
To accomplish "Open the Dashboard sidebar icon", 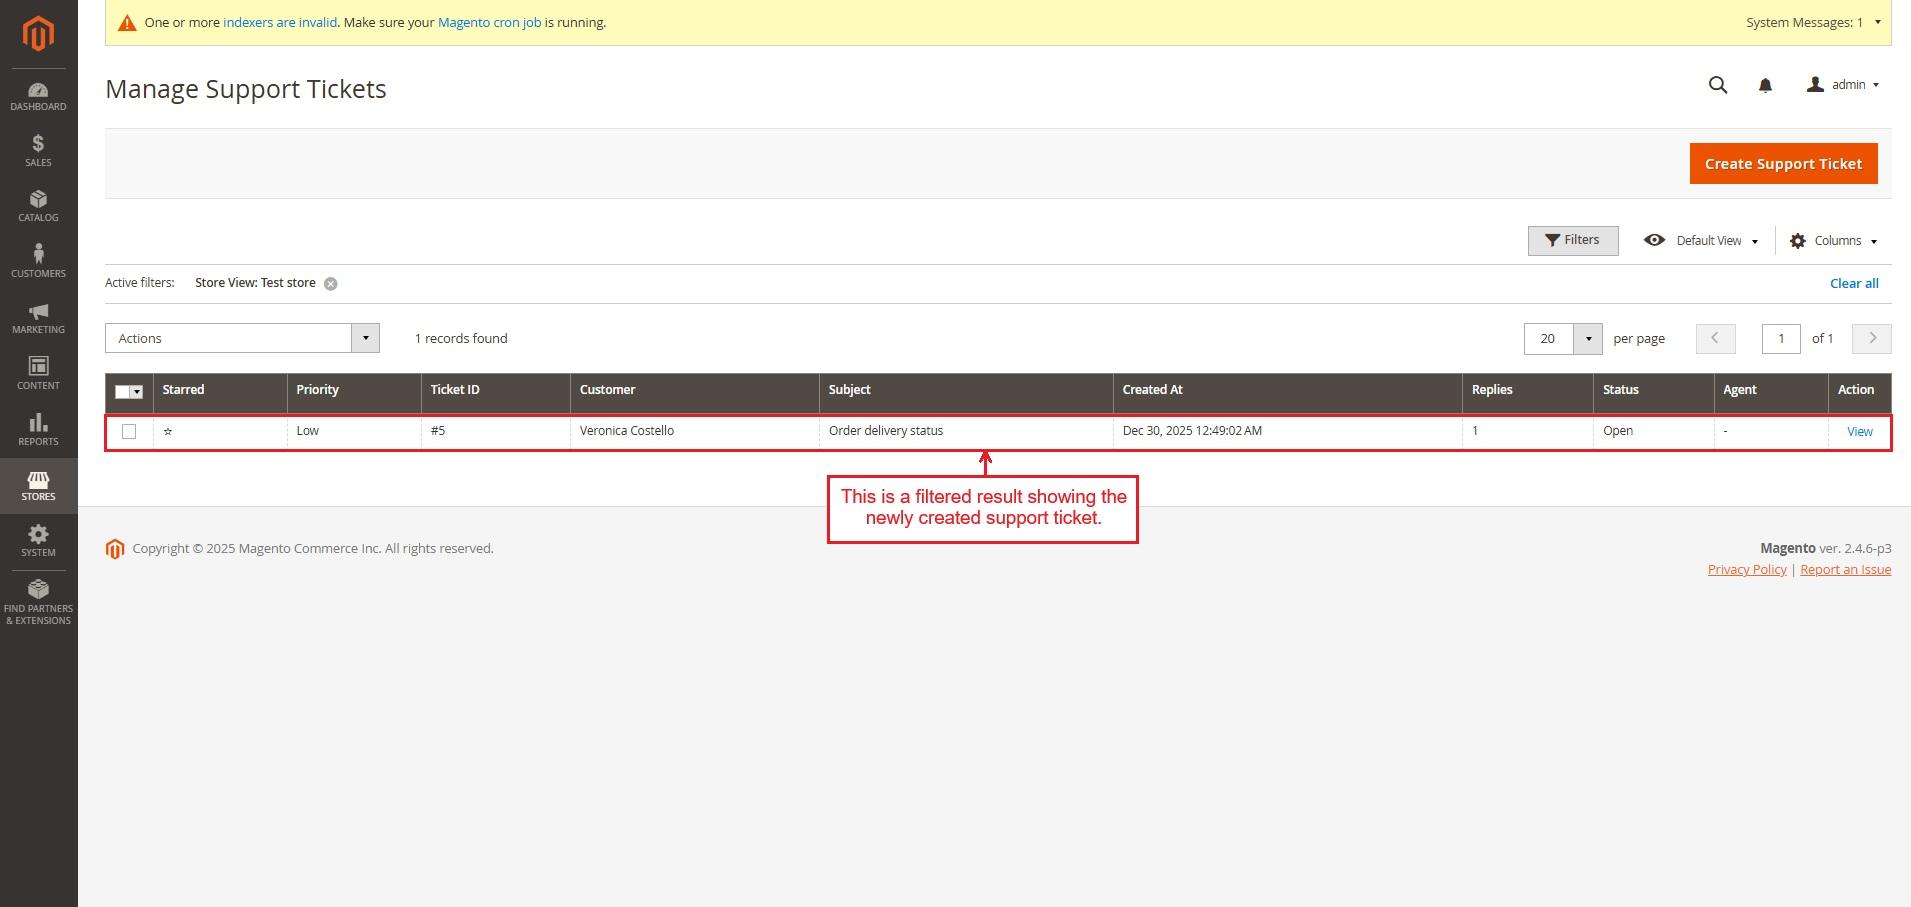I will (x=38, y=96).
